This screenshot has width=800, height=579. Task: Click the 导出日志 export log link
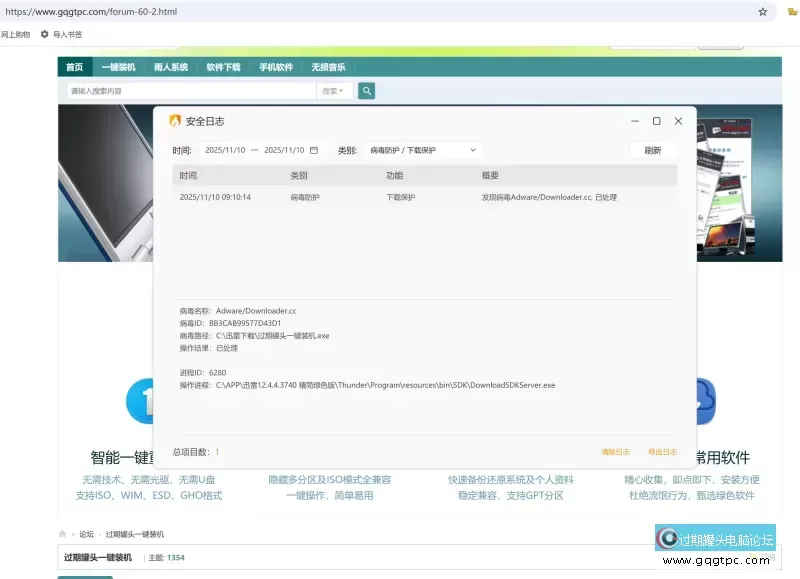point(661,451)
